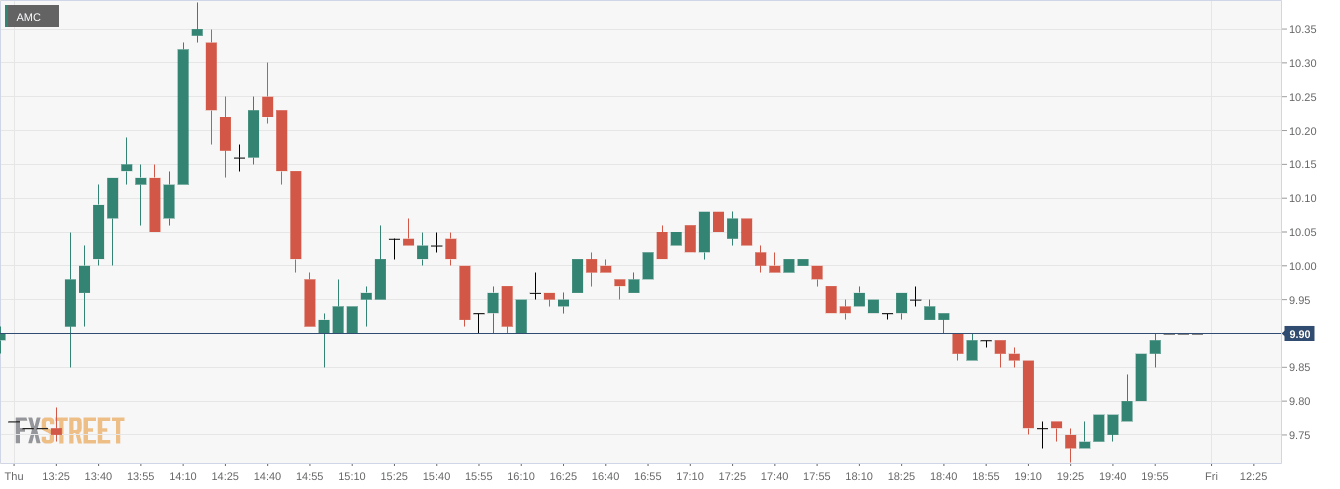Click the 10.35 price axis label
The height and width of the screenshot is (489, 1340).
tap(1302, 29)
